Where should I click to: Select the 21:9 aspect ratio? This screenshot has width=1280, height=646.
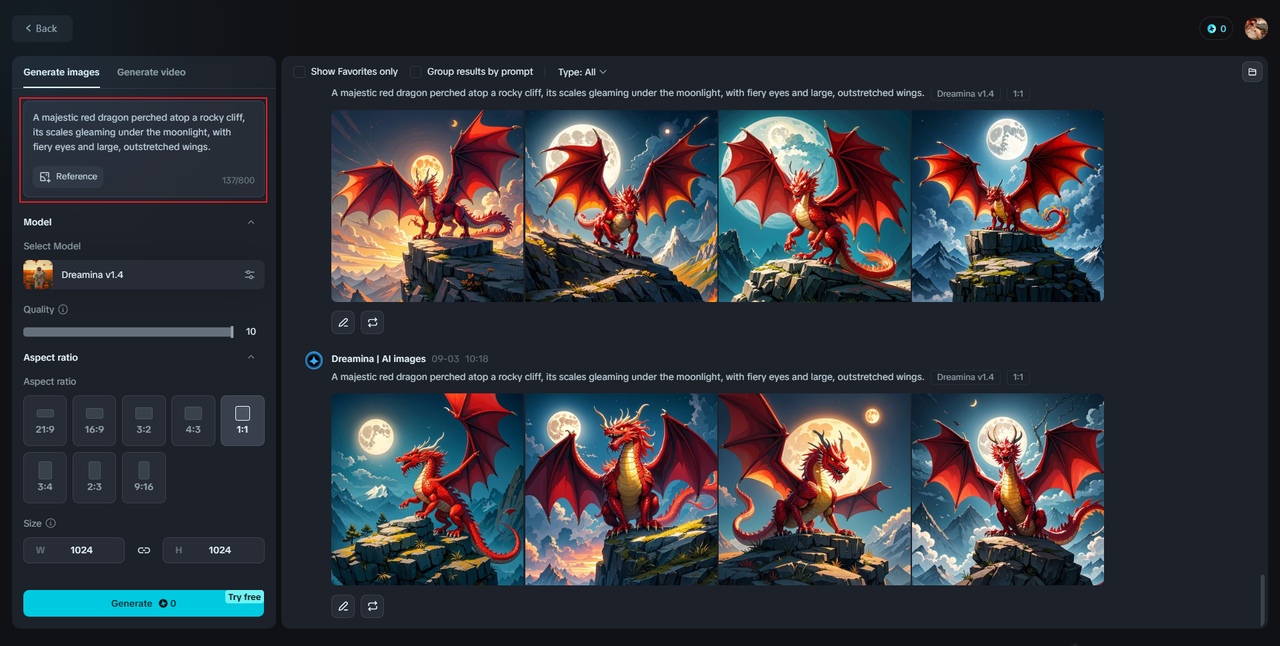(x=45, y=421)
